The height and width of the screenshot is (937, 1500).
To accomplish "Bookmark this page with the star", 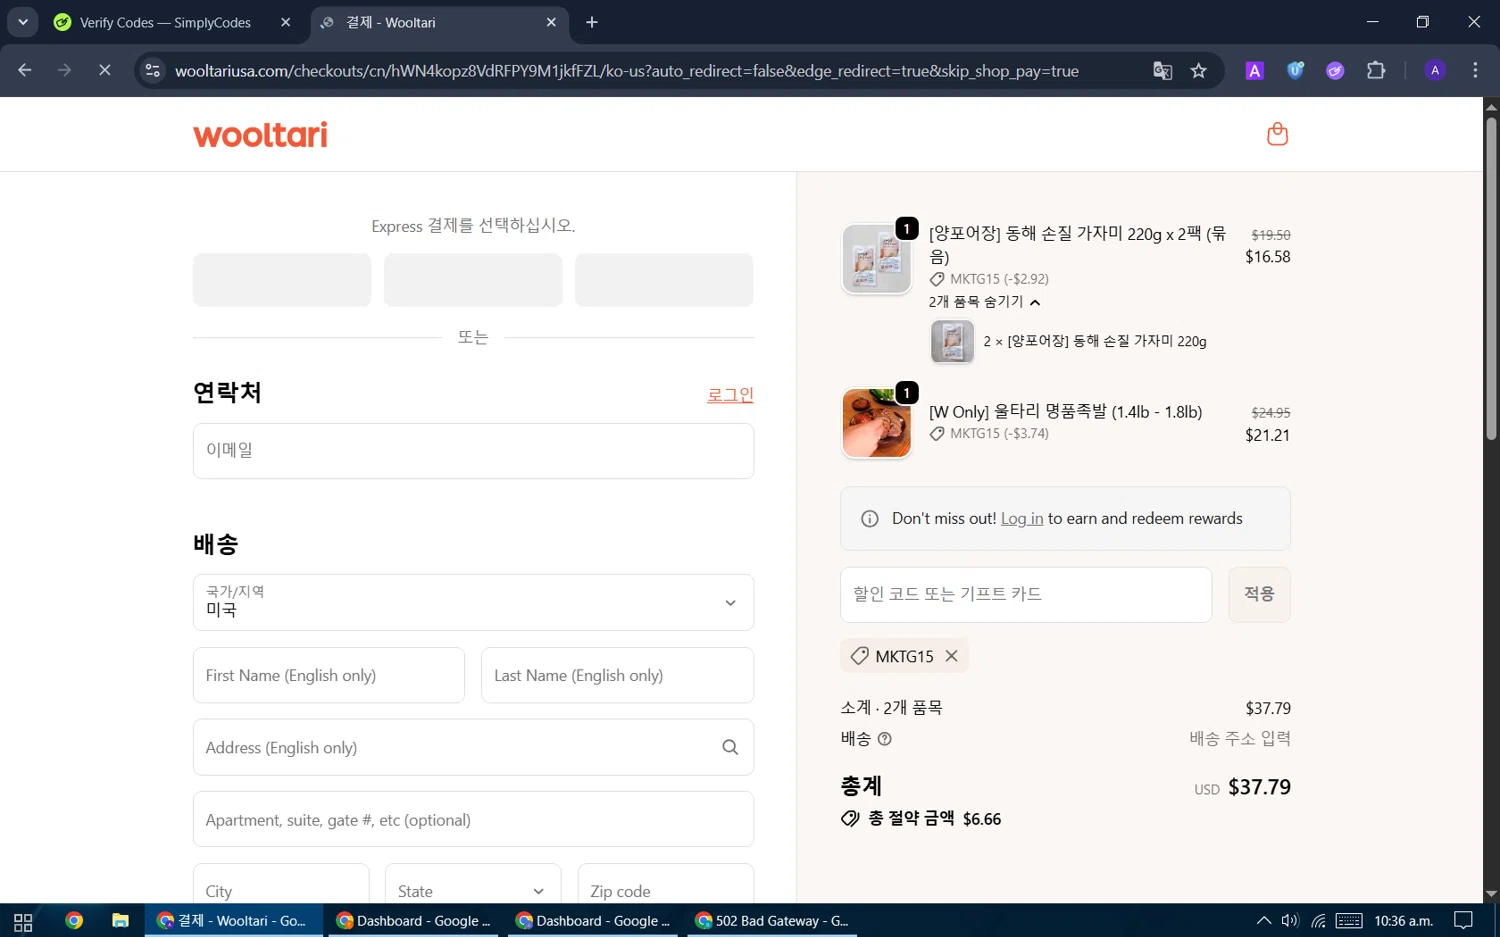I will 1199,70.
